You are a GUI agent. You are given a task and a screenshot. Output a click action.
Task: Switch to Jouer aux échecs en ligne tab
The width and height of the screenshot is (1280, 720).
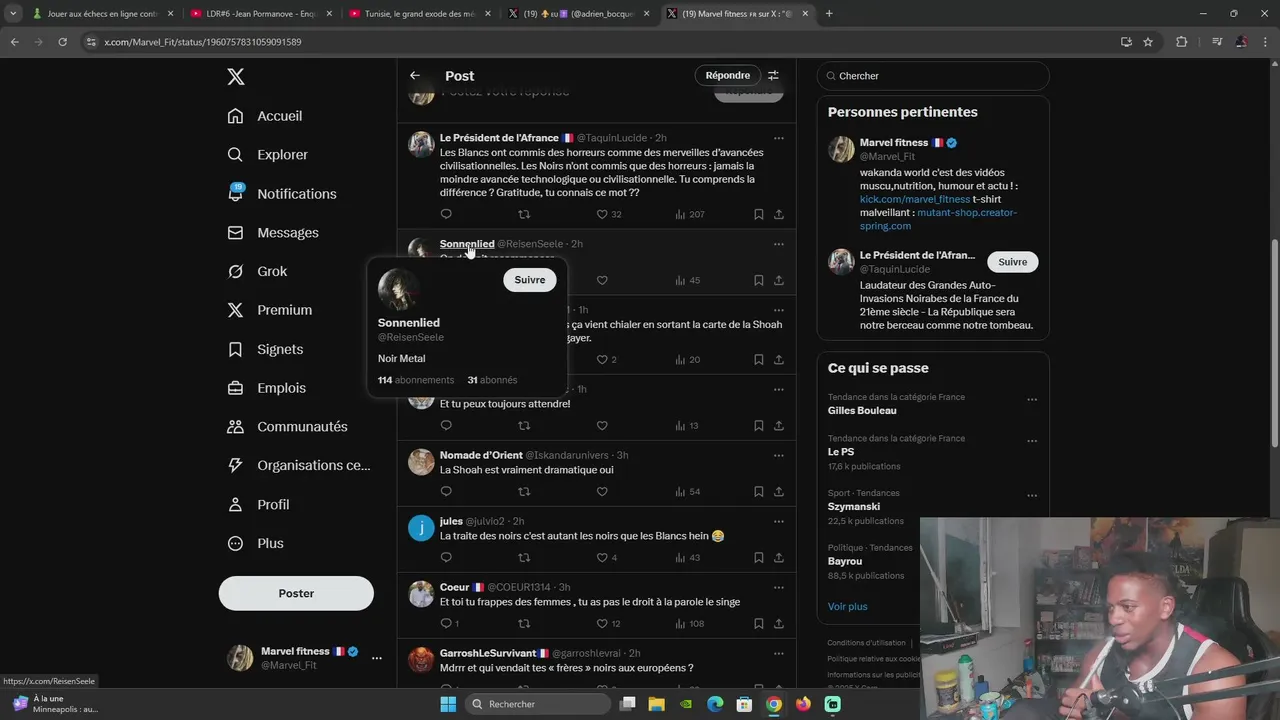pos(101,14)
